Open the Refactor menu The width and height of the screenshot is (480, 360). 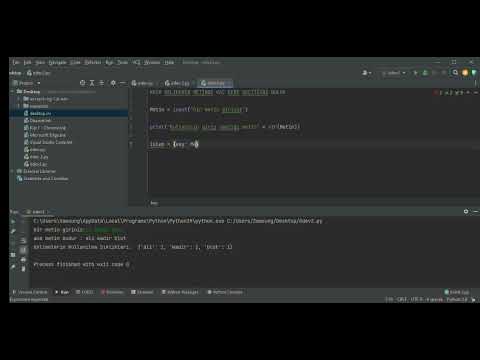[x=93, y=62]
